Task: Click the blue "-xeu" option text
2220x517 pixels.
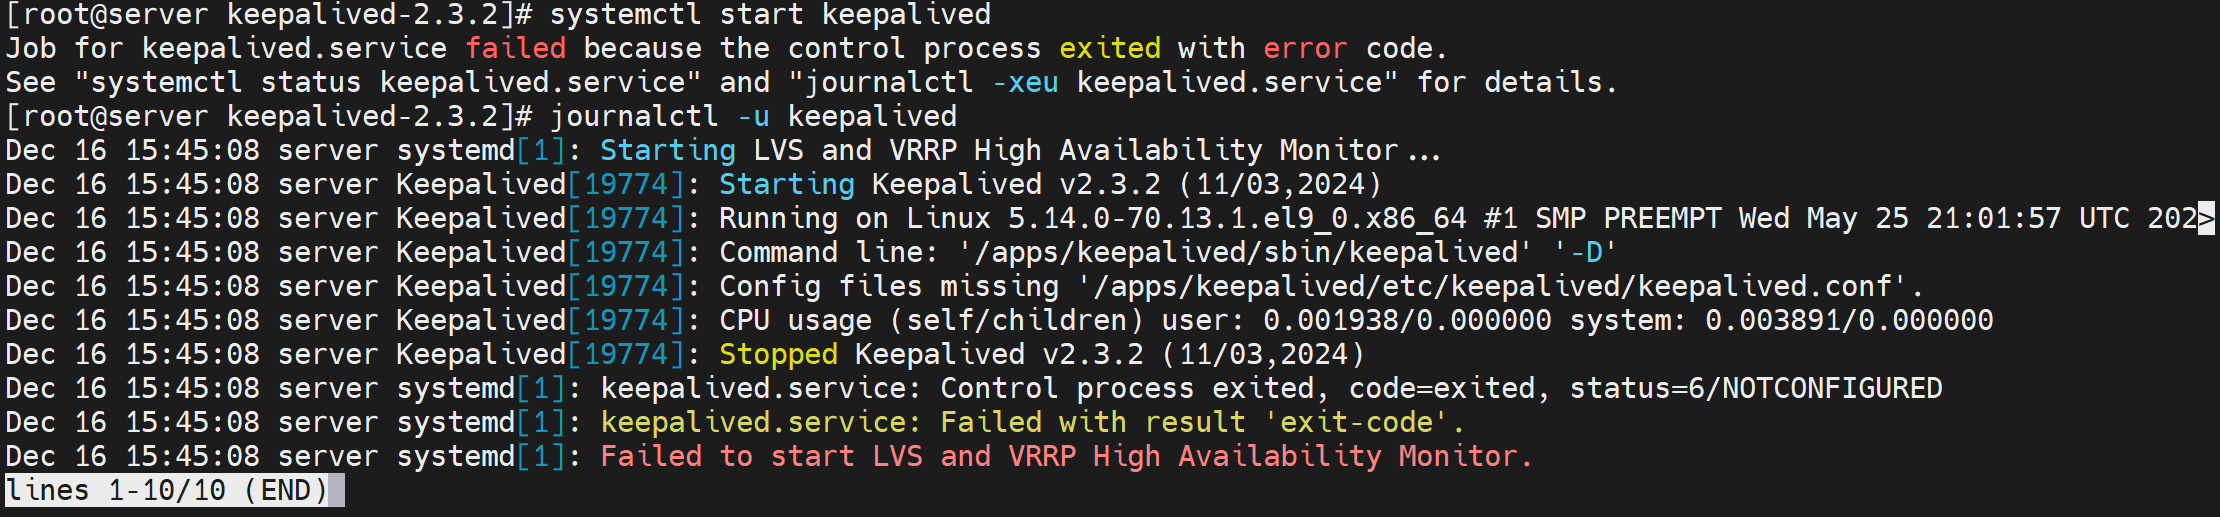Action: click(1025, 83)
